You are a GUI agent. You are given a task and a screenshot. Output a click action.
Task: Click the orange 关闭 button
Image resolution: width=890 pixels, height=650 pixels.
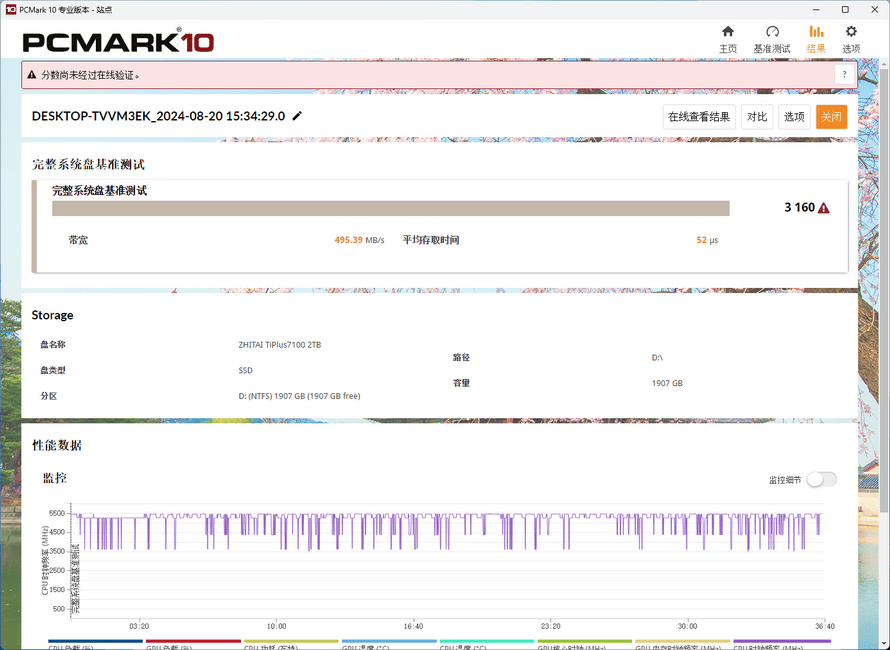(x=831, y=117)
